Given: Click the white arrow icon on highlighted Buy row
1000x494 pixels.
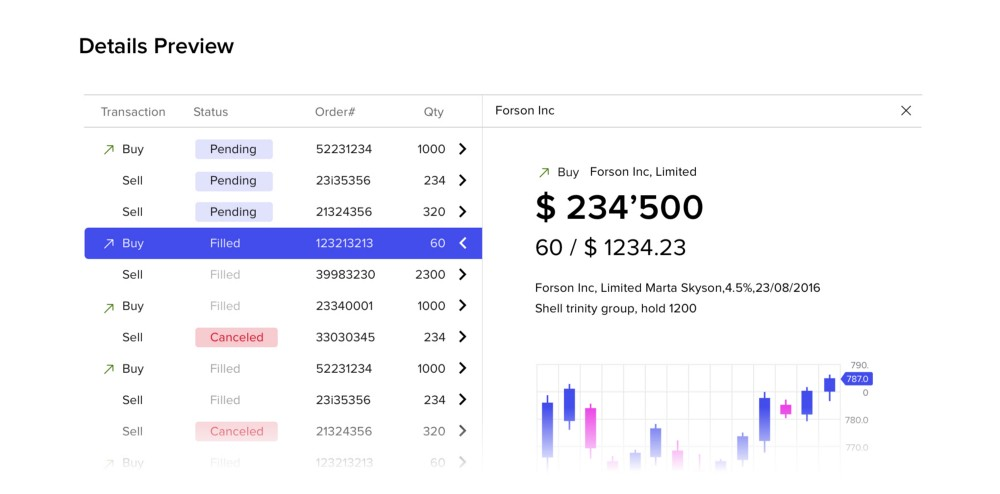Looking at the screenshot, I should click(108, 243).
